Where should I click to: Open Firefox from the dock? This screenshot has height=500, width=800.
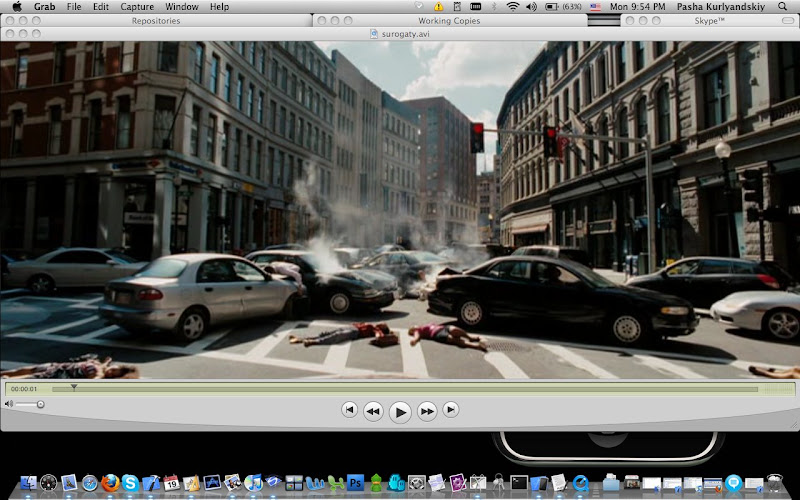coord(109,483)
